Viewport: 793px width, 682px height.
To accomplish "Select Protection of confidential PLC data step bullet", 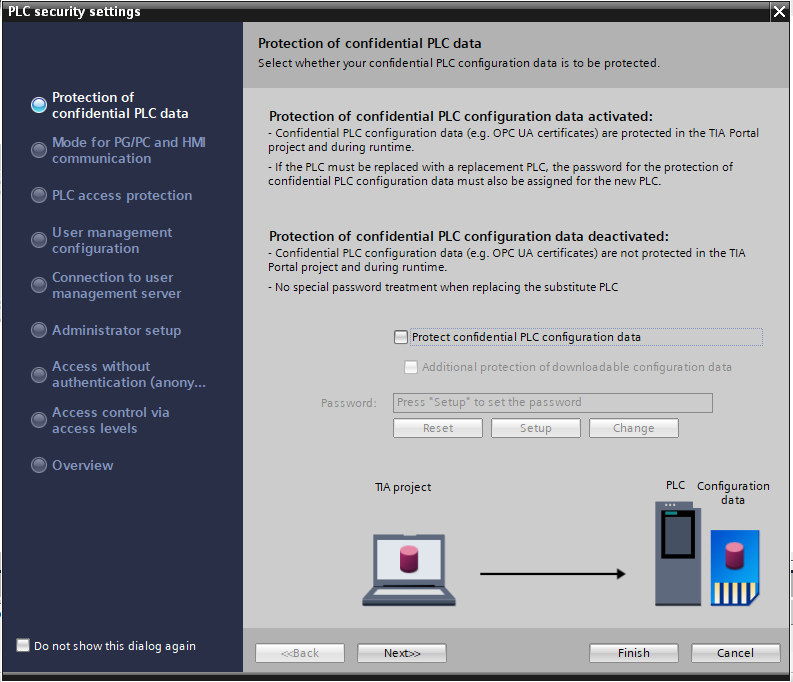I will pyautogui.click(x=39, y=105).
